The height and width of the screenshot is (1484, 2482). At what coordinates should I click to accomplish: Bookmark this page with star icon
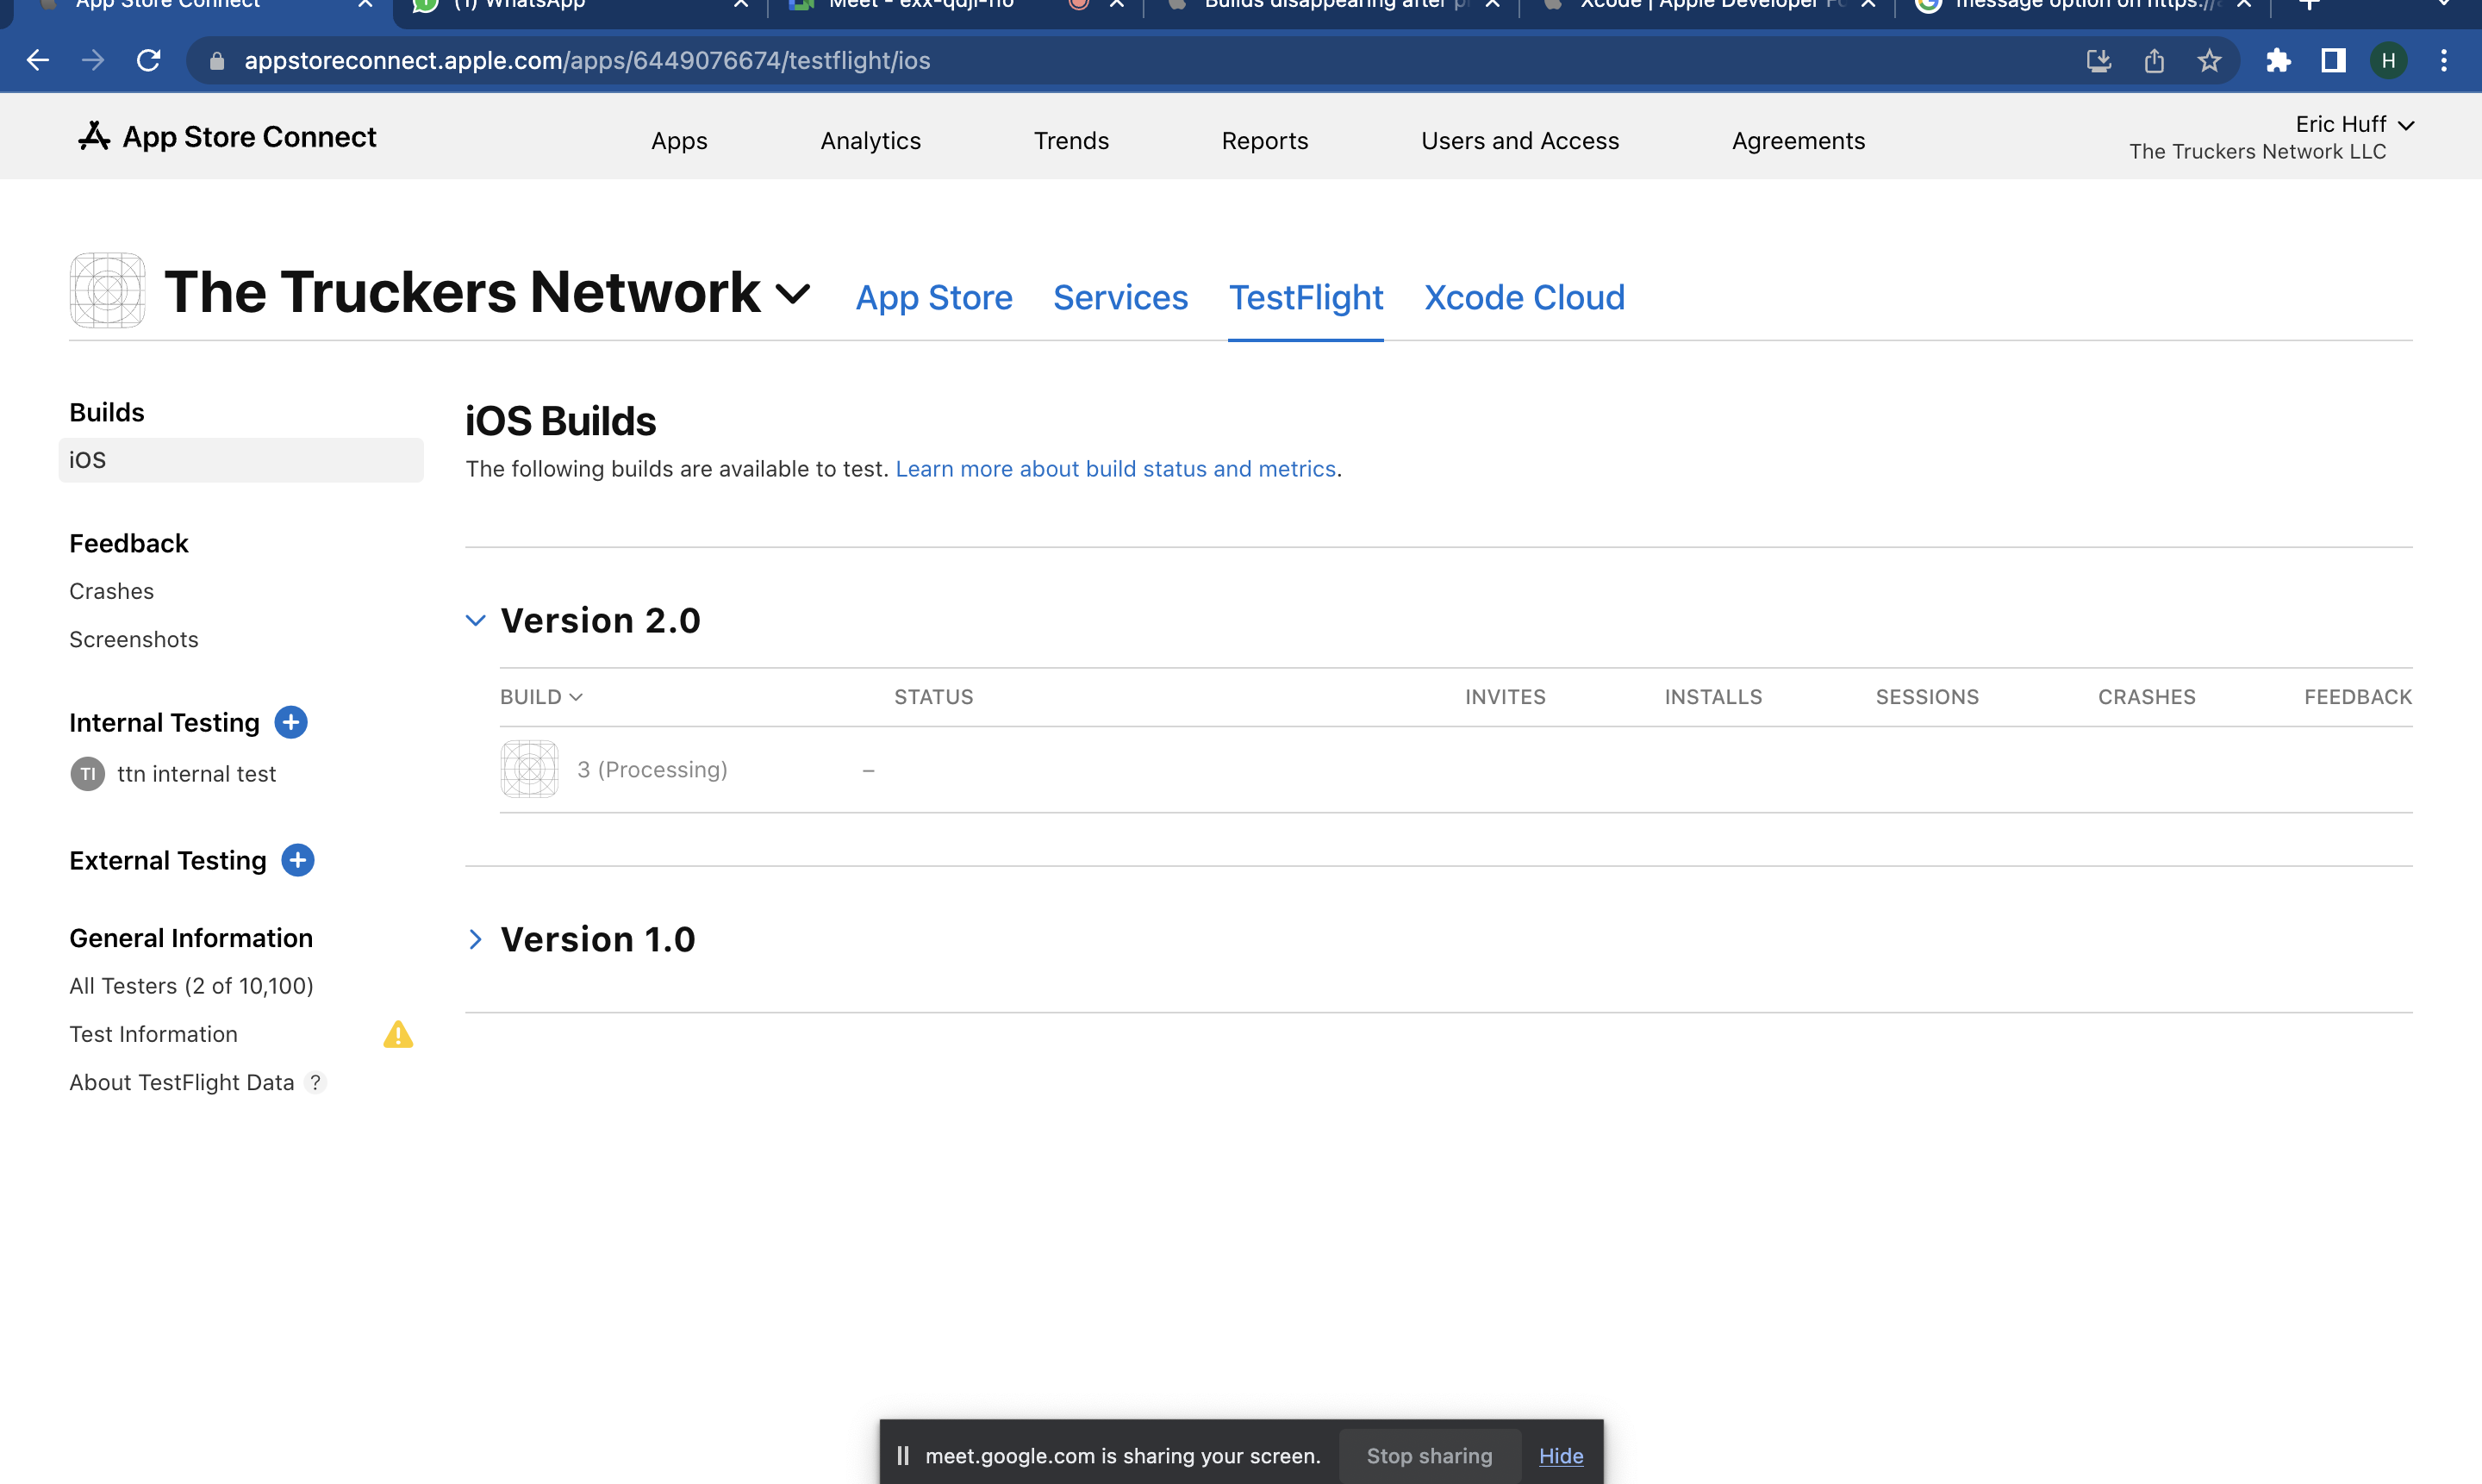(2209, 61)
